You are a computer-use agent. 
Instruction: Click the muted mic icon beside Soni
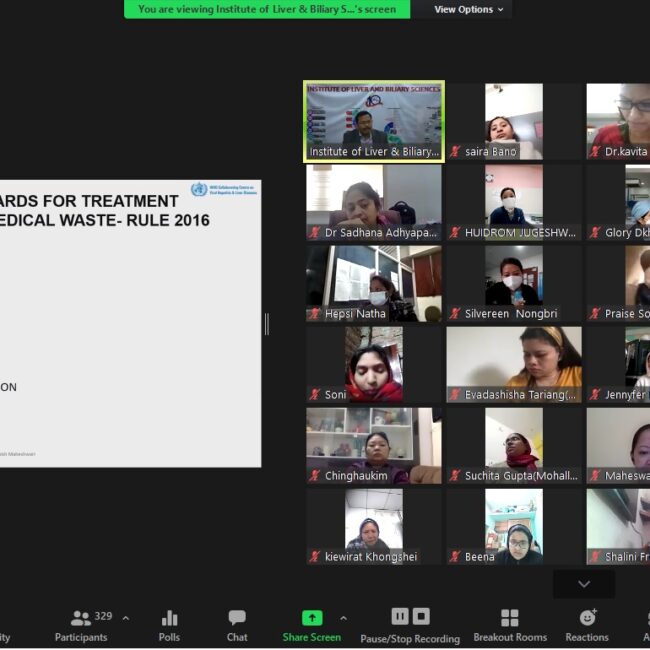point(315,395)
